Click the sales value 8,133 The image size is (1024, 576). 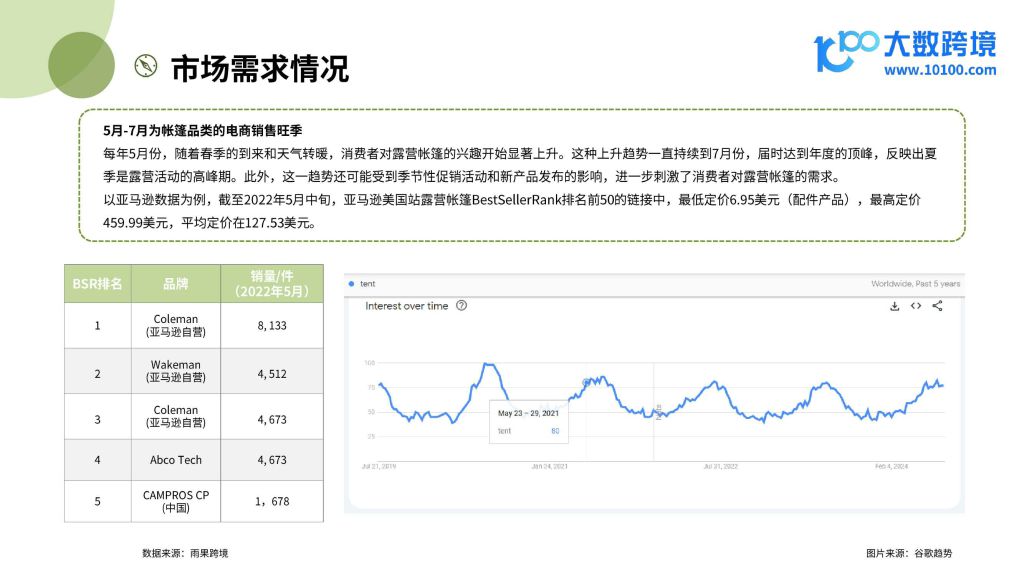pos(272,325)
